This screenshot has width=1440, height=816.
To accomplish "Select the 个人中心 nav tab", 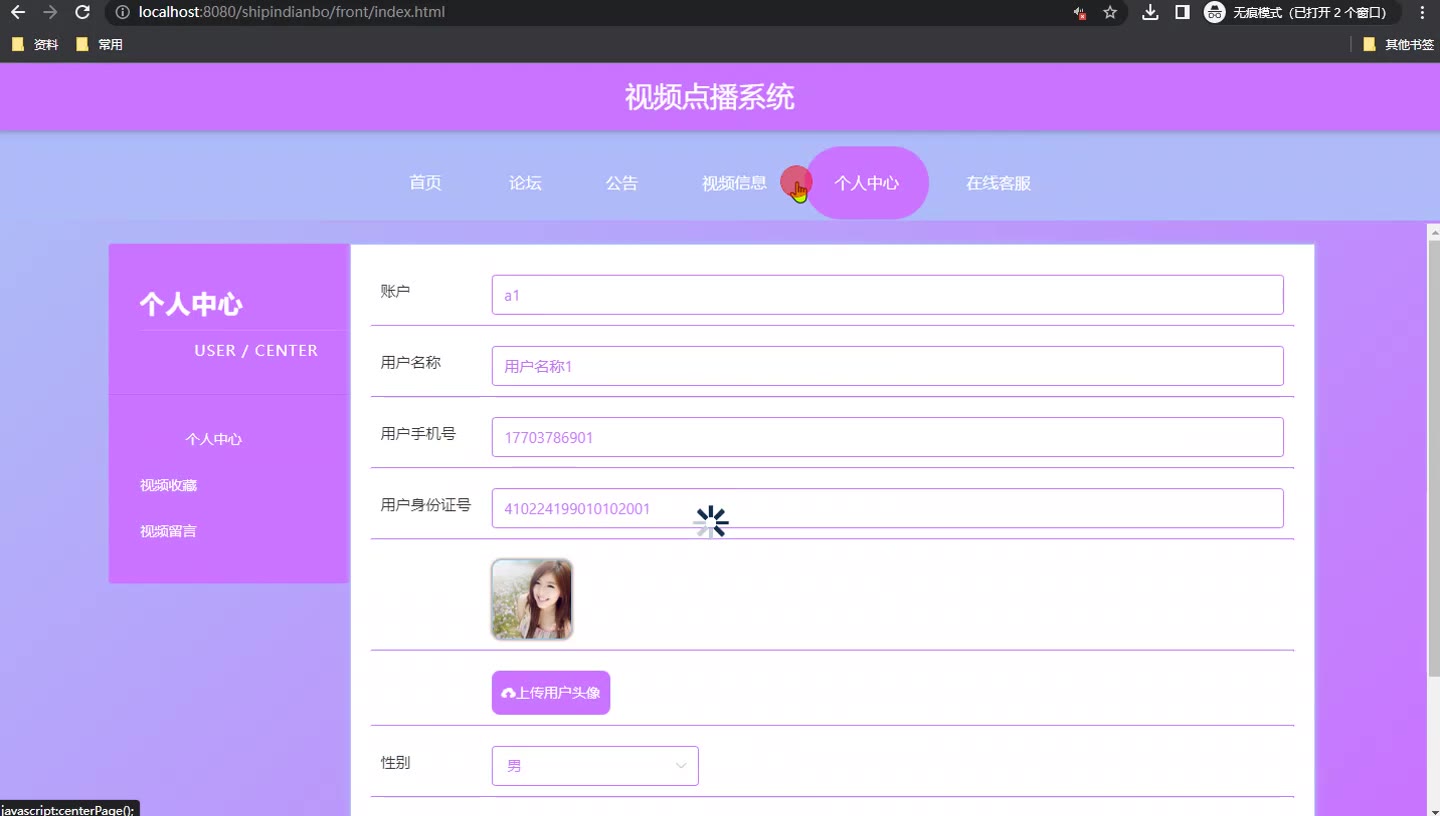I will (867, 183).
